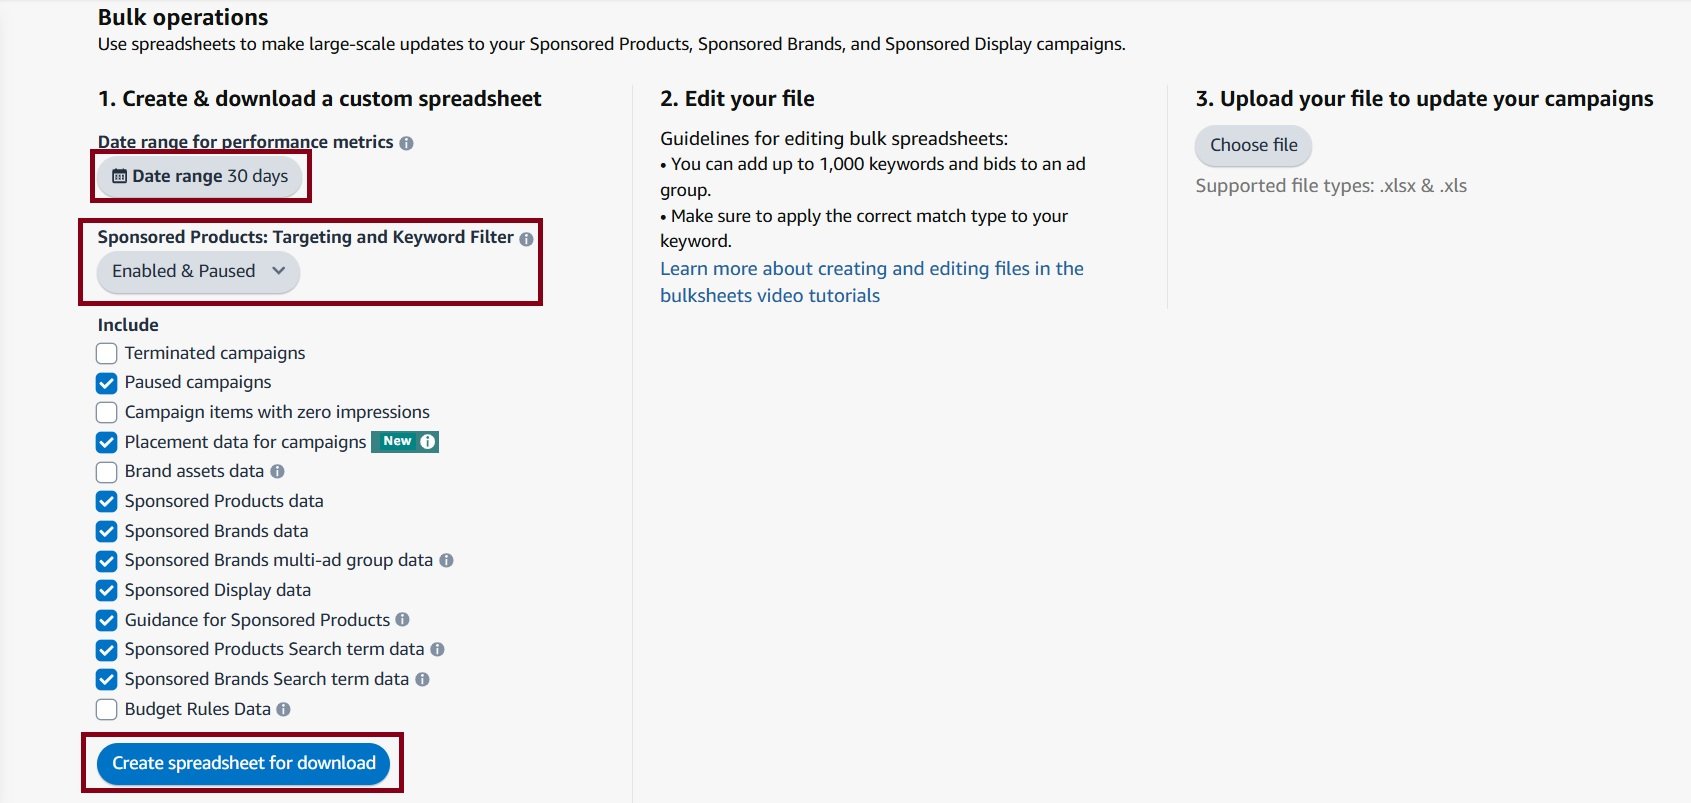Screen dimensions: 1691x803
Task: Click the info icon beside Date range for performance metrics
Action: pos(406,142)
